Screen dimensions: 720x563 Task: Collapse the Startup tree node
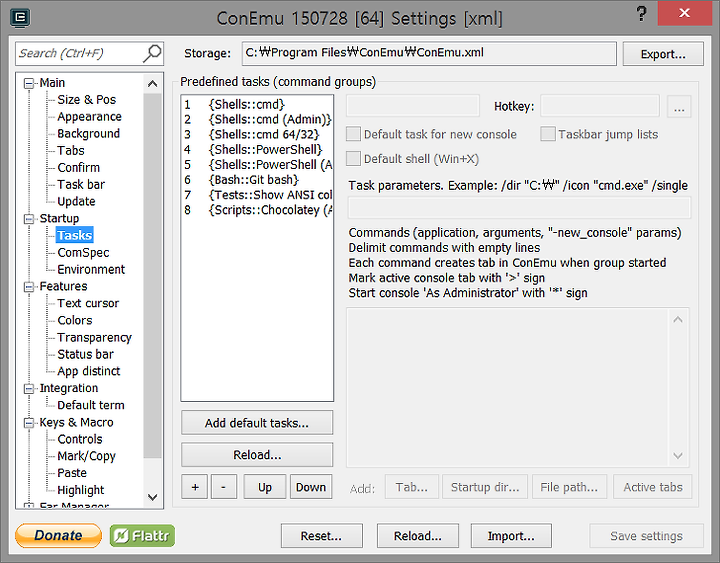pyautogui.click(x=29, y=219)
